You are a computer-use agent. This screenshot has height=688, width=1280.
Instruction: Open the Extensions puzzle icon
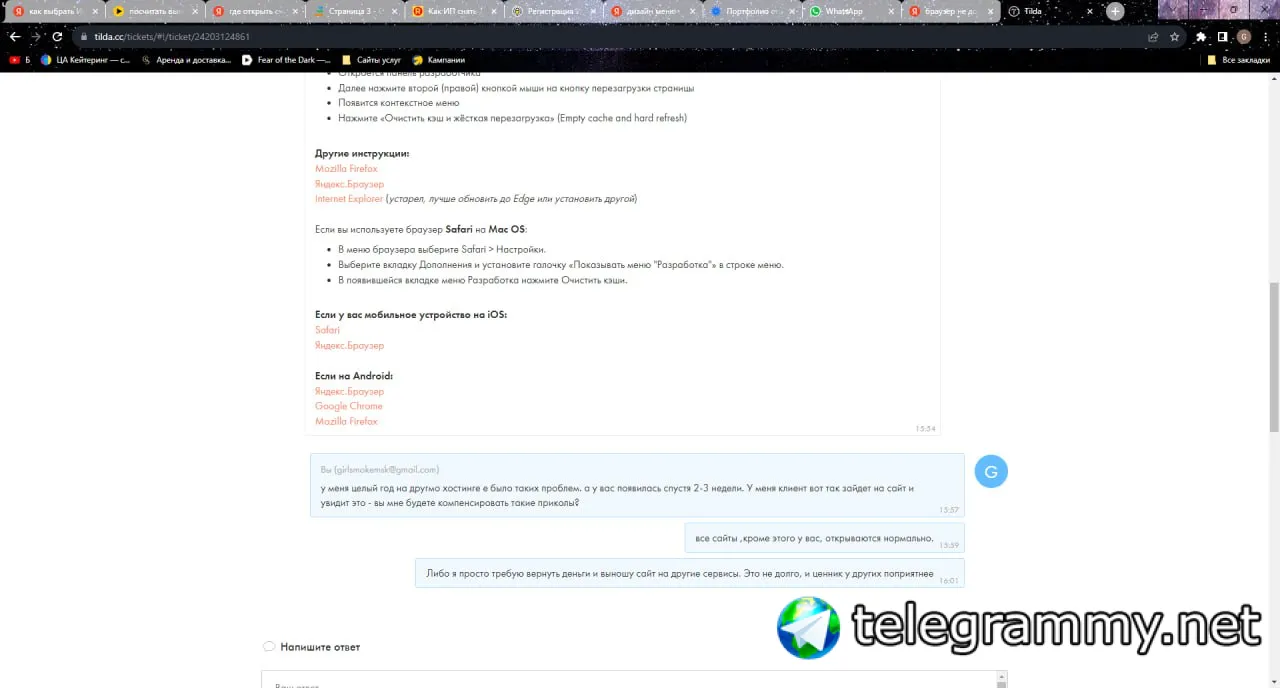(1201, 36)
